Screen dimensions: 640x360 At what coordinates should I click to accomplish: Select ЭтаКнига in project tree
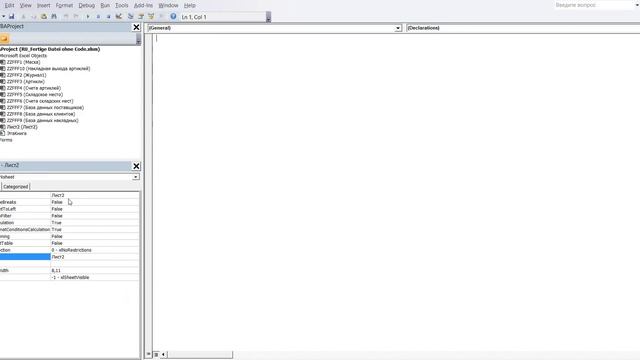tap(16, 133)
